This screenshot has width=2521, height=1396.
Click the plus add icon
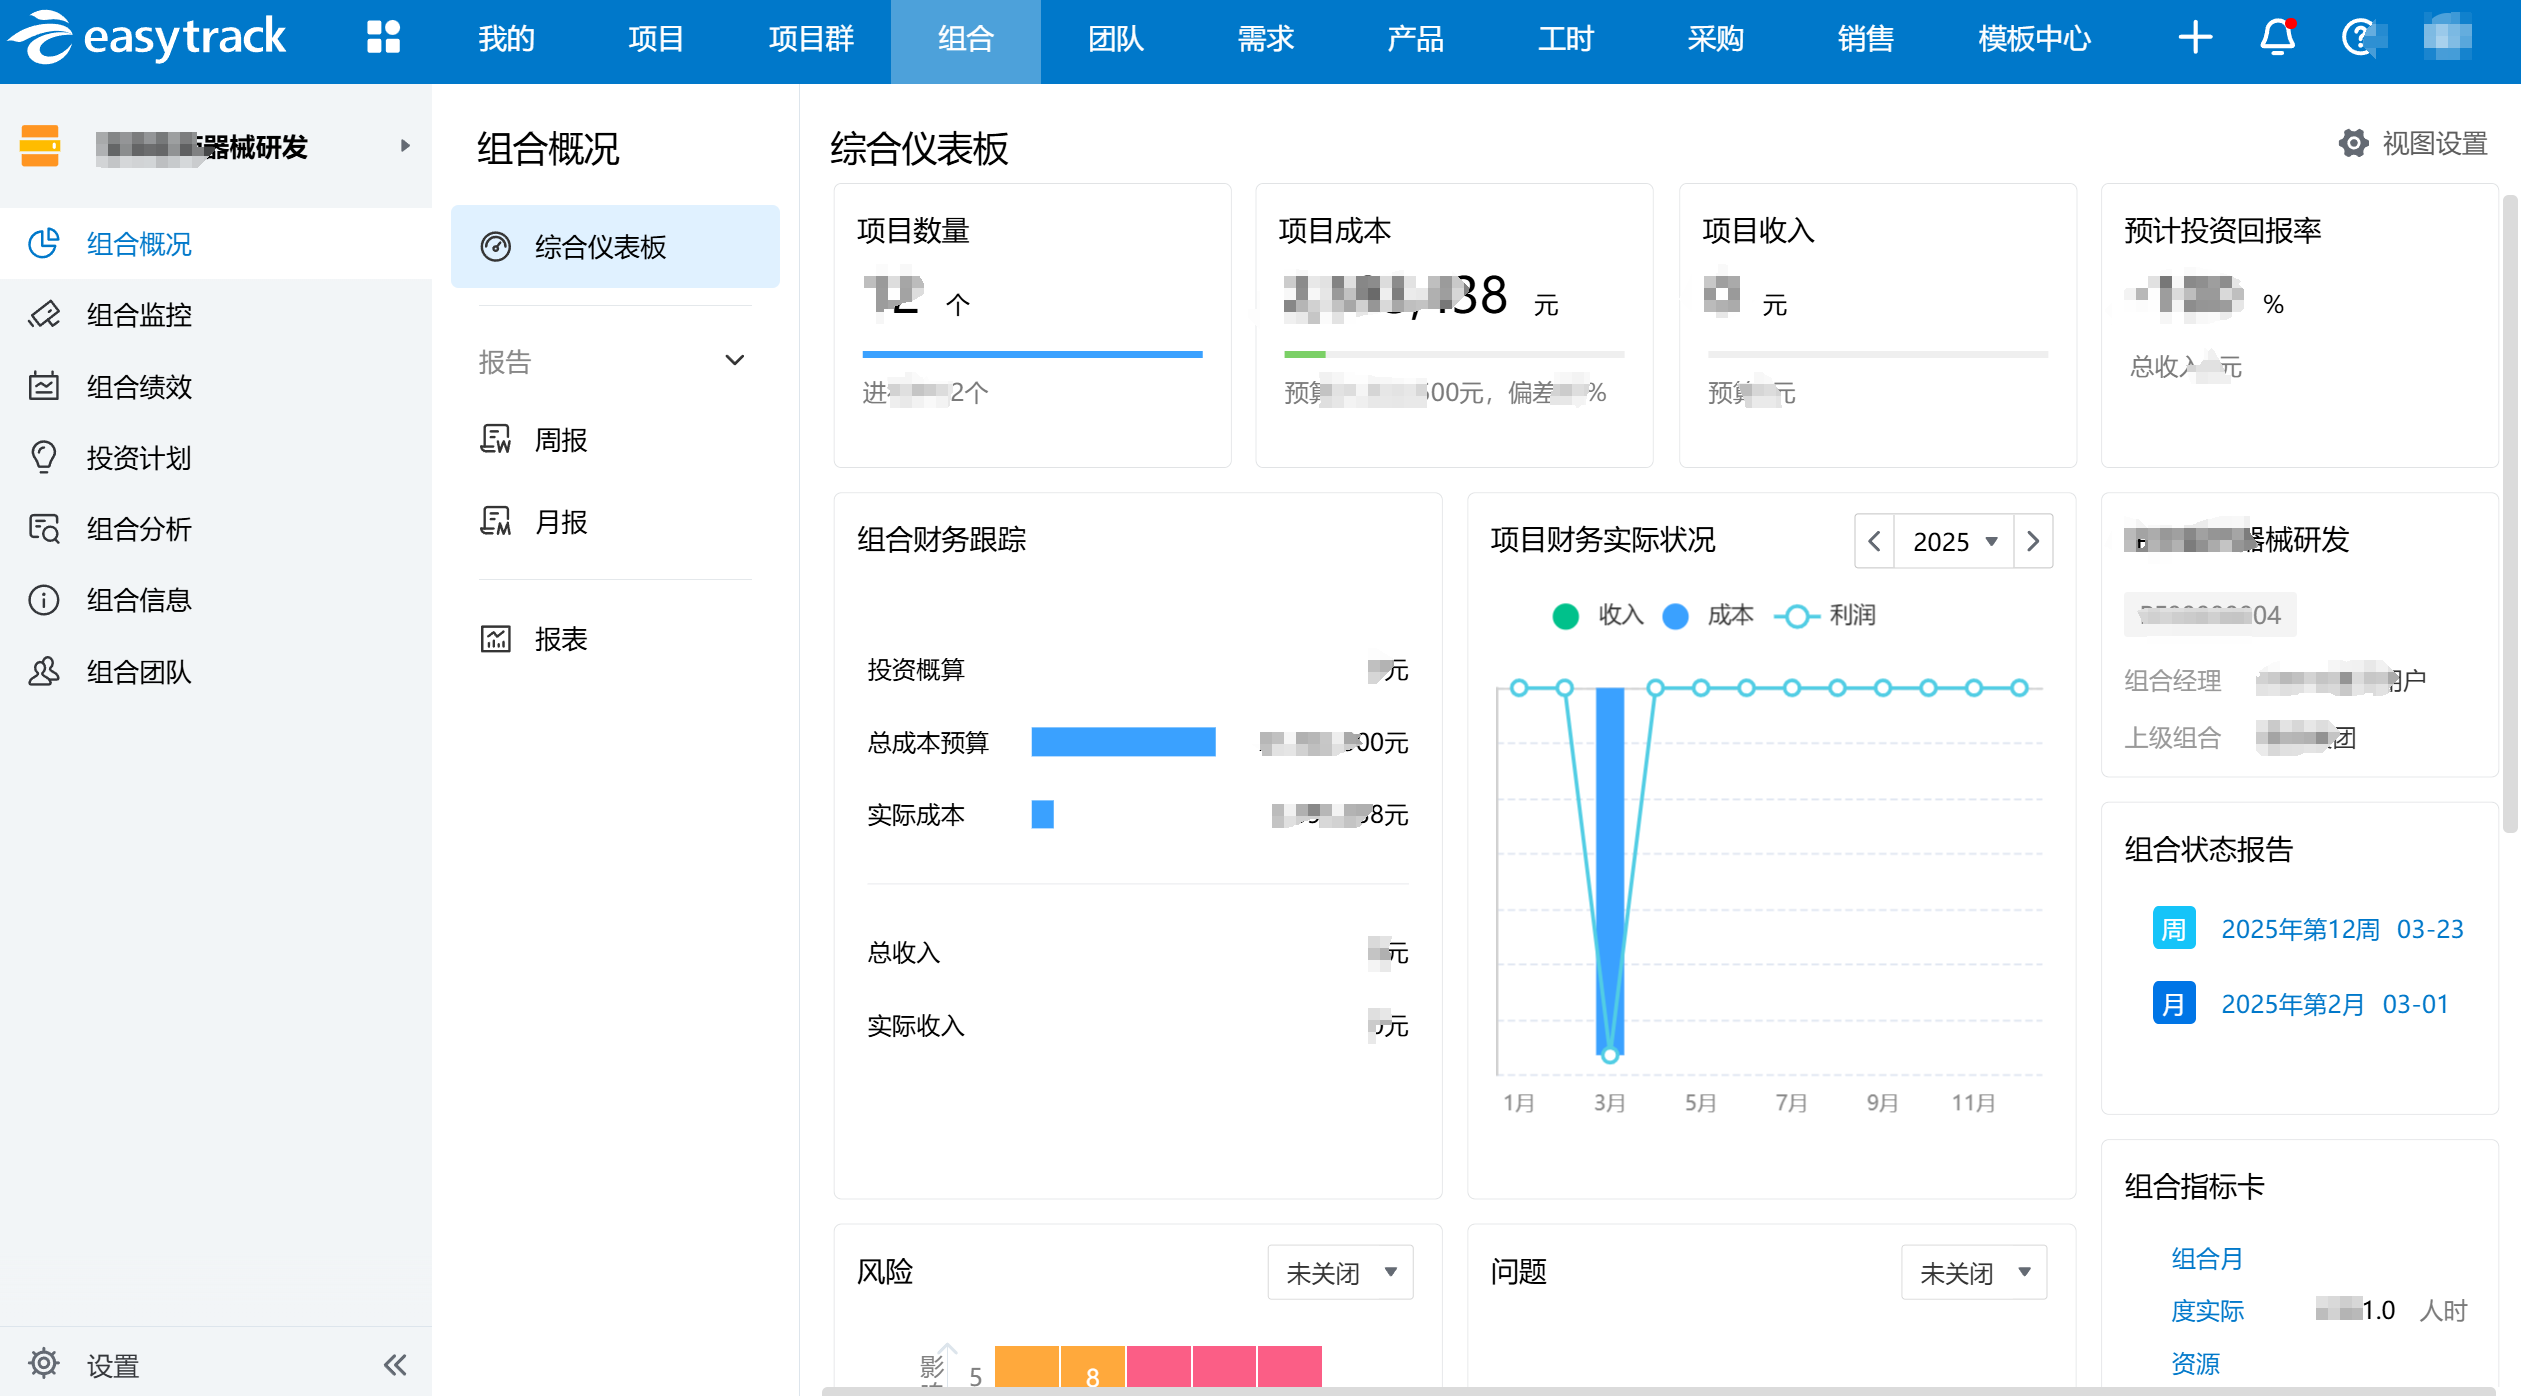click(2195, 38)
